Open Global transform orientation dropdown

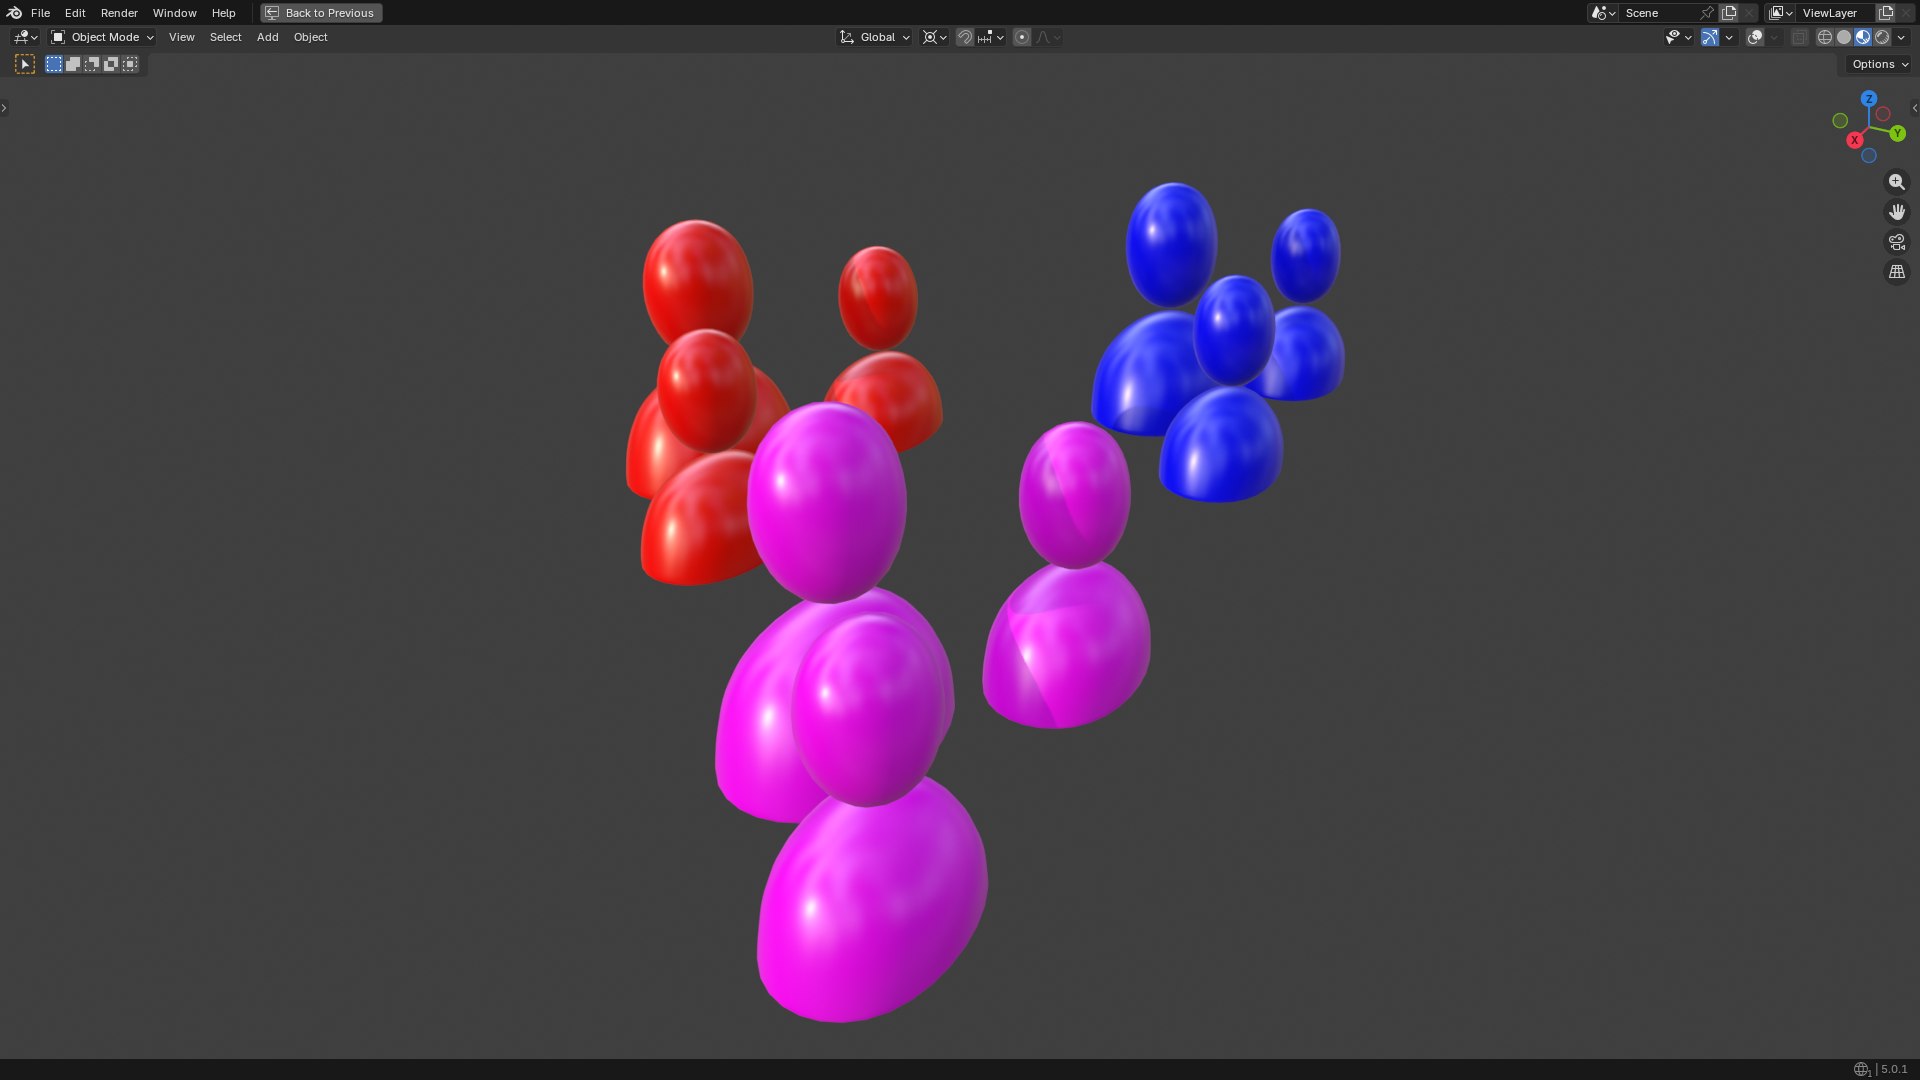click(875, 37)
